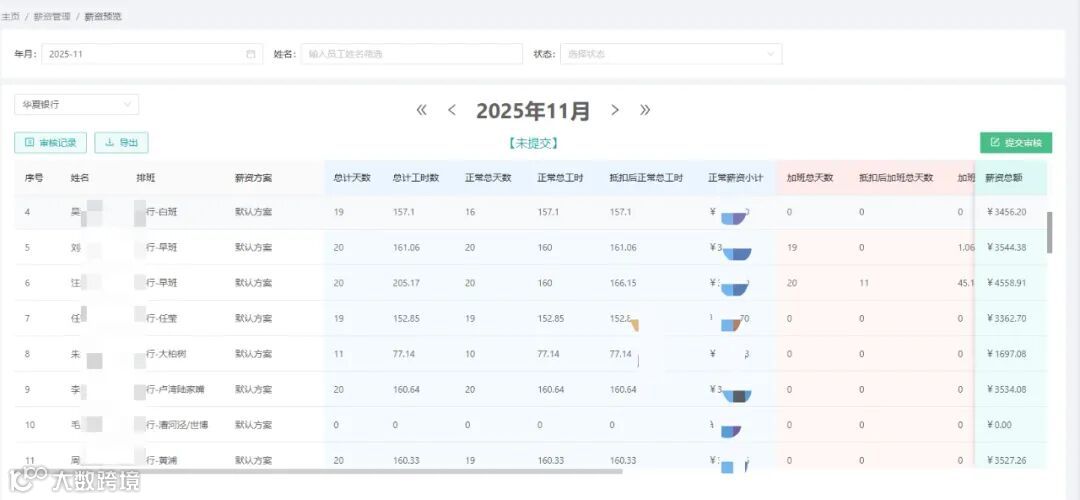Screen dimensions: 1080x500
Task: Click row number 10 cell
Action: pos(30,425)
